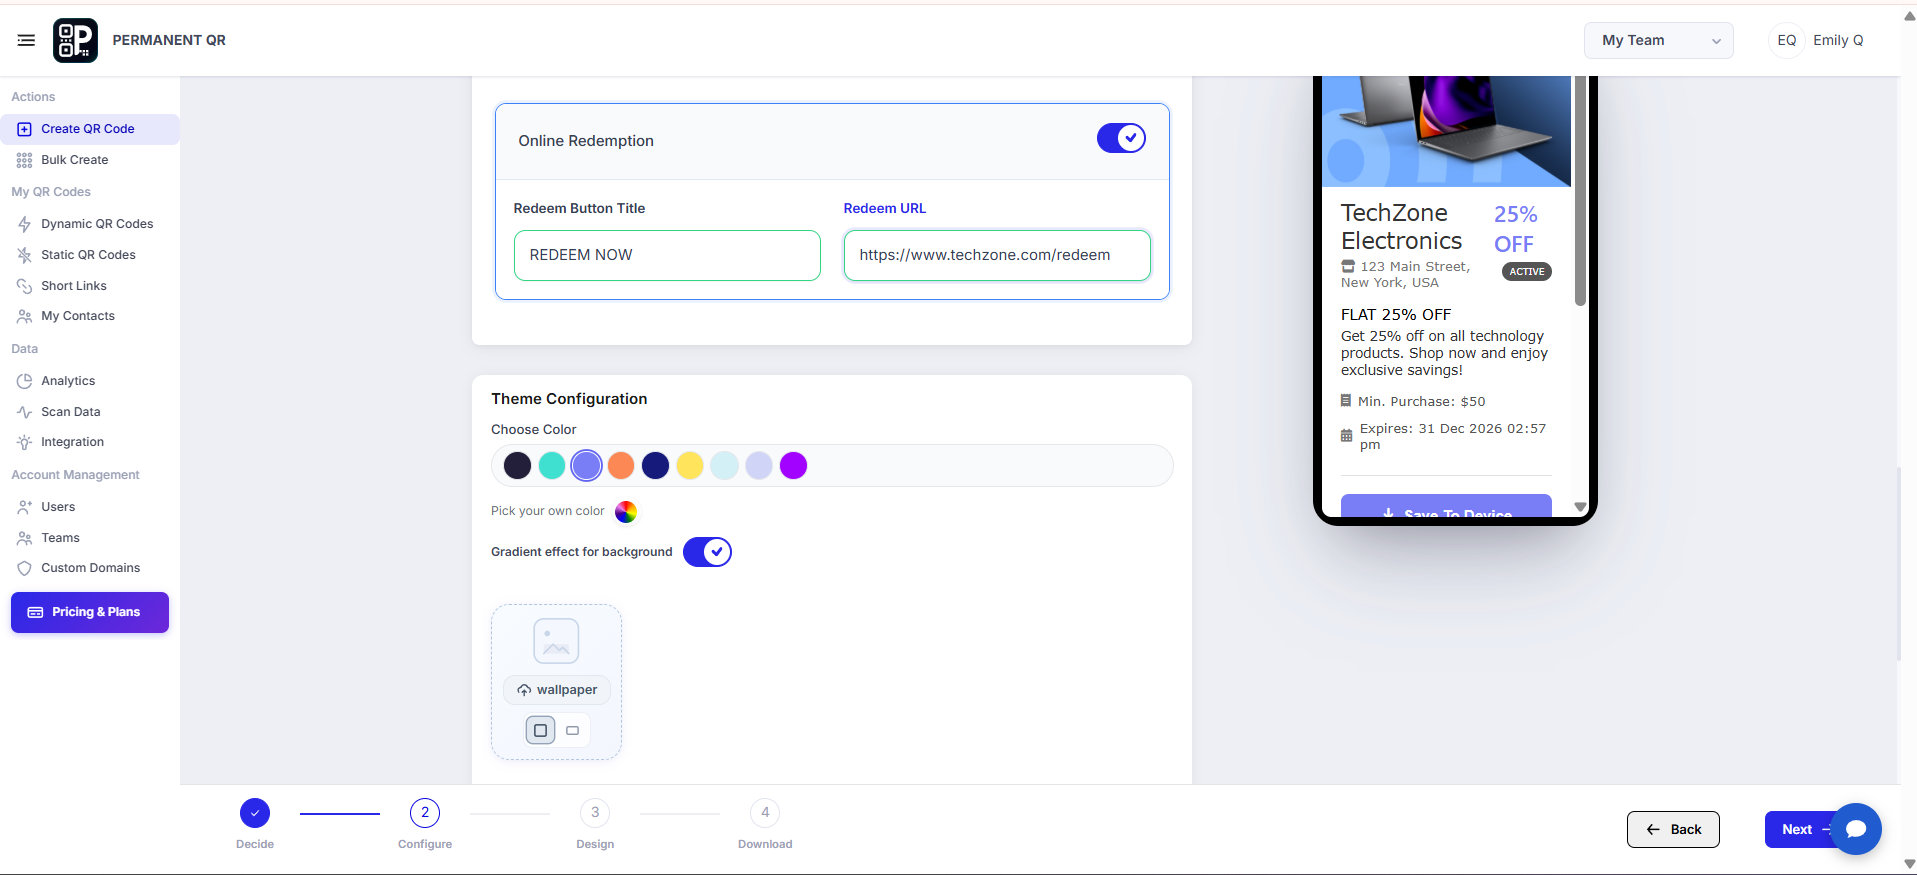Choose the turquoise color swatch
Image resolution: width=1917 pixels, height=875 pixels.
(552, 465)
